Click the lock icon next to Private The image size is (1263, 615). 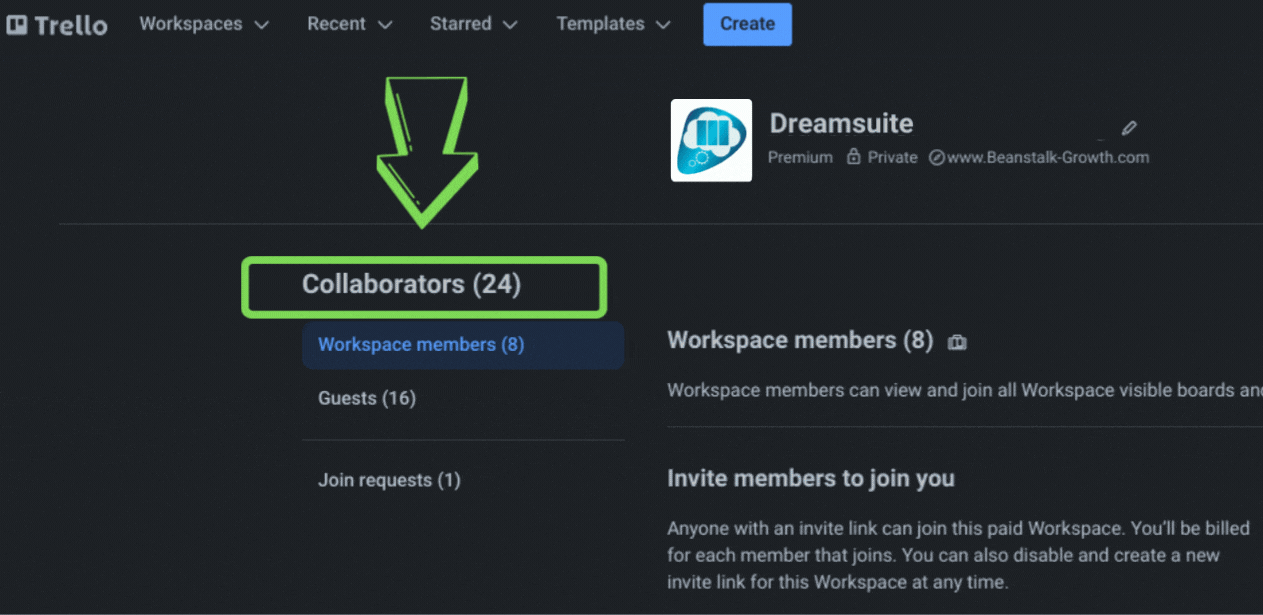[854, 157]
